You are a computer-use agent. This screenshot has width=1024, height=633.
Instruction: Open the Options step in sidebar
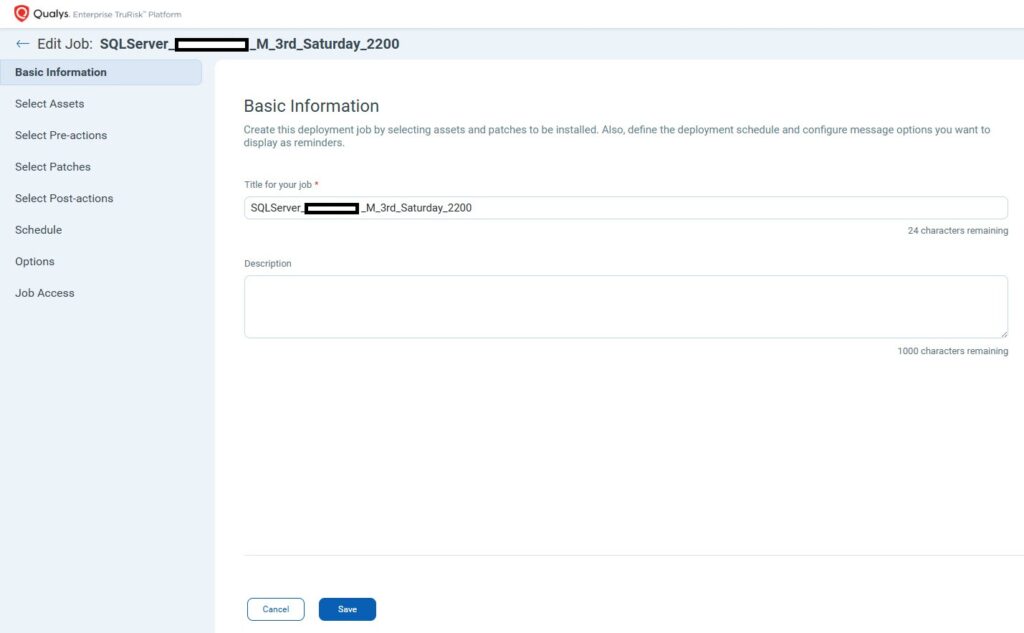[35, 261]
